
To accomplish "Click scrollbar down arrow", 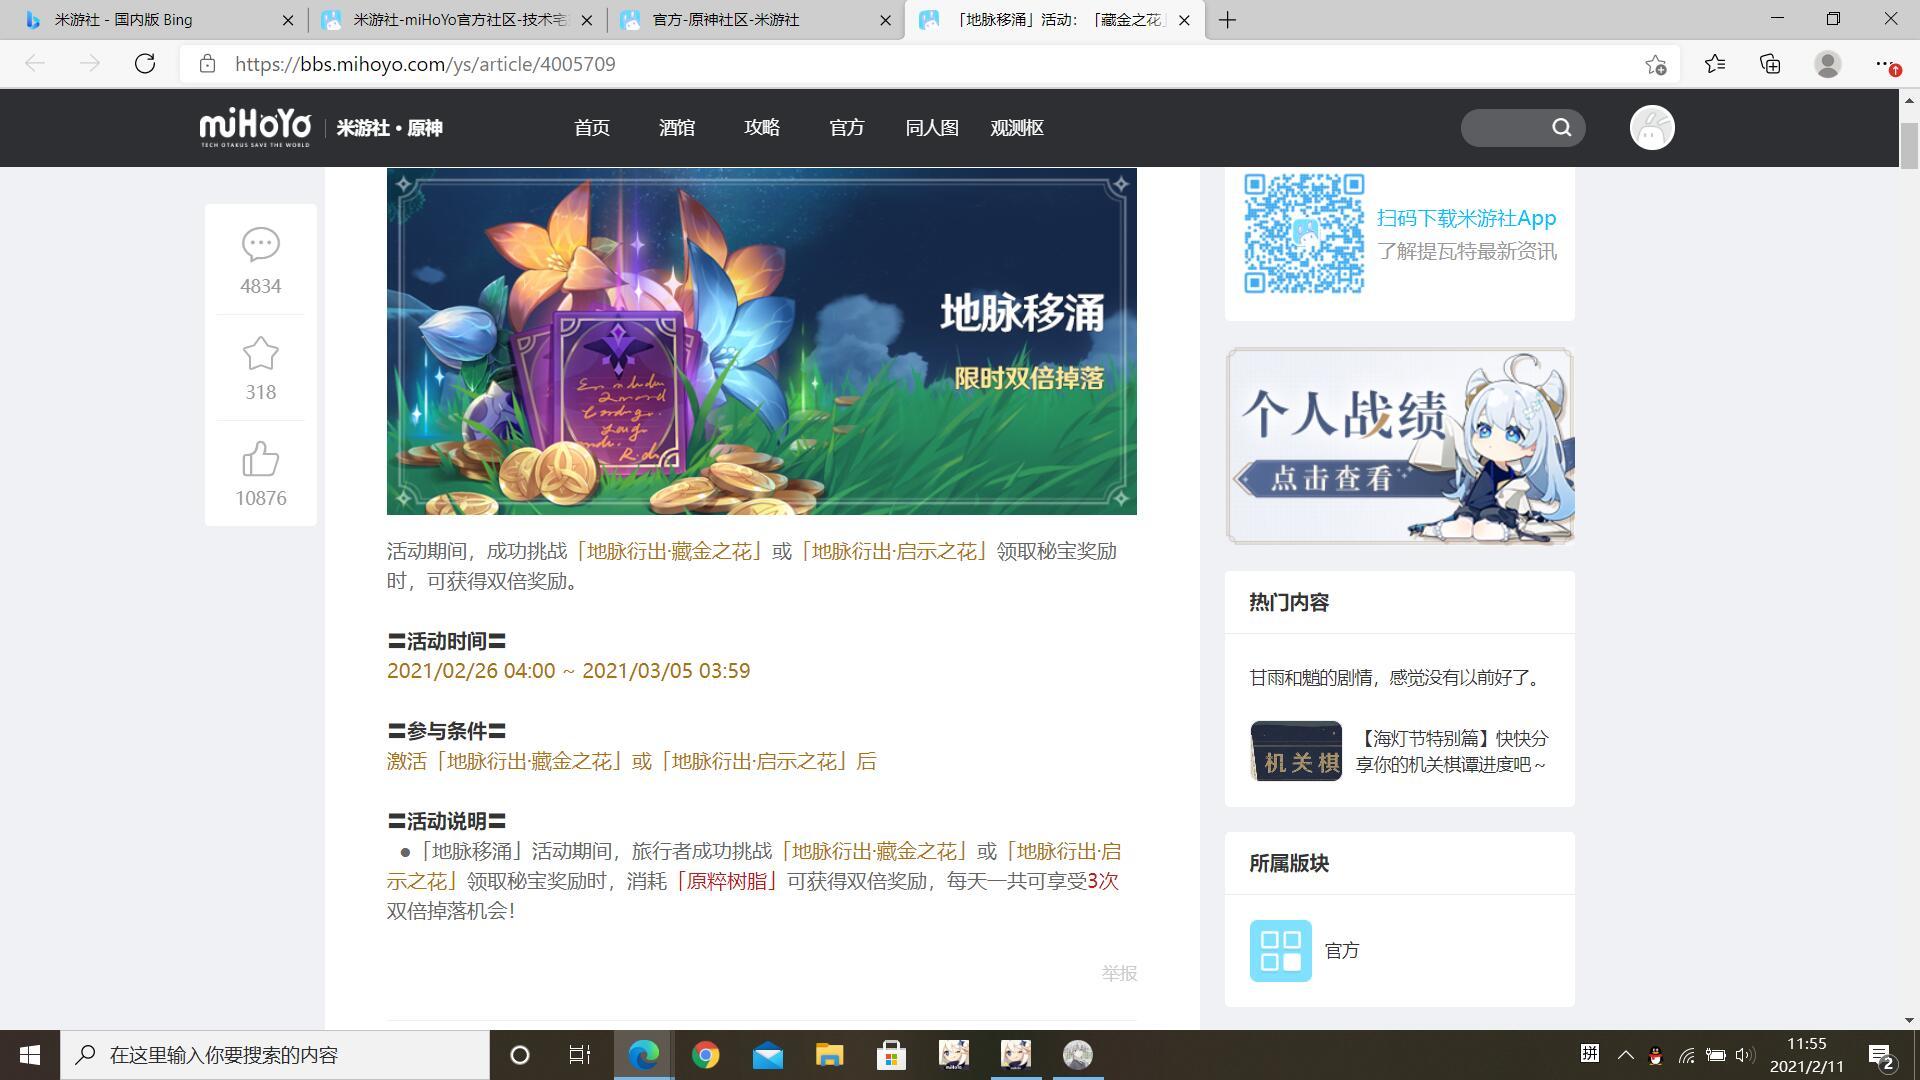I will [1909, 1020].
